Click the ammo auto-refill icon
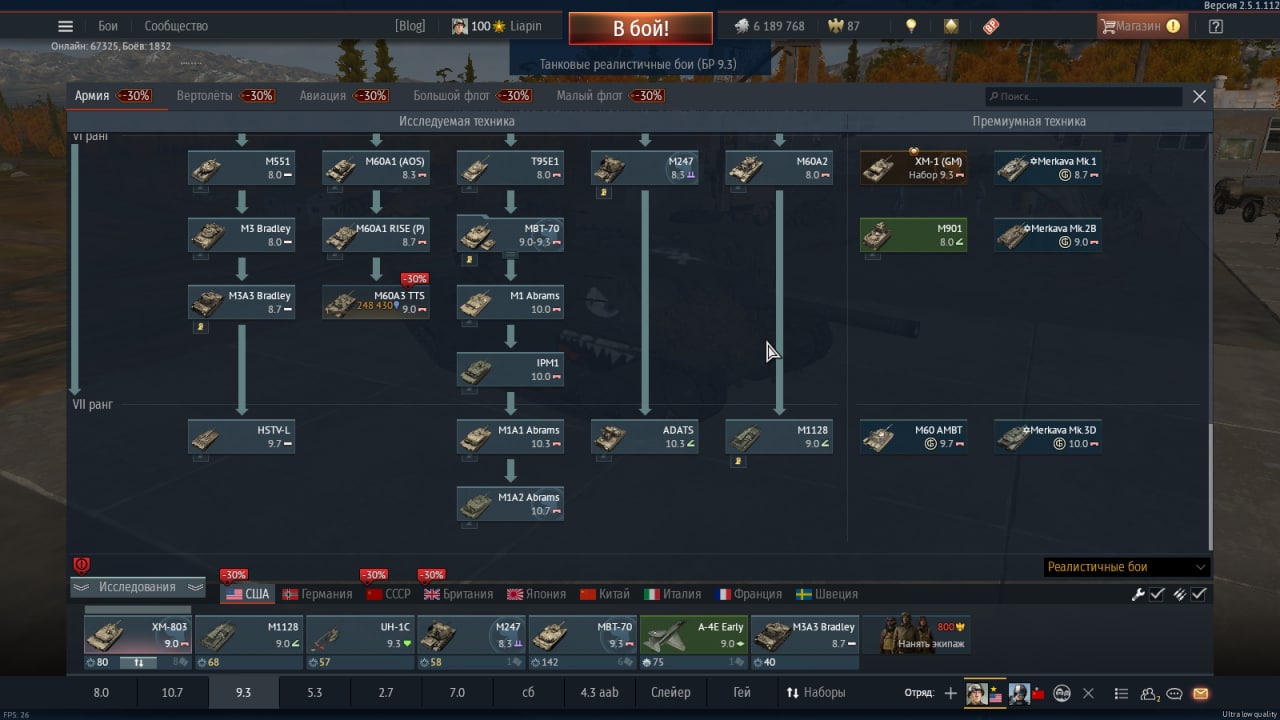The image size is (1280, 720). coord(1179,594)
